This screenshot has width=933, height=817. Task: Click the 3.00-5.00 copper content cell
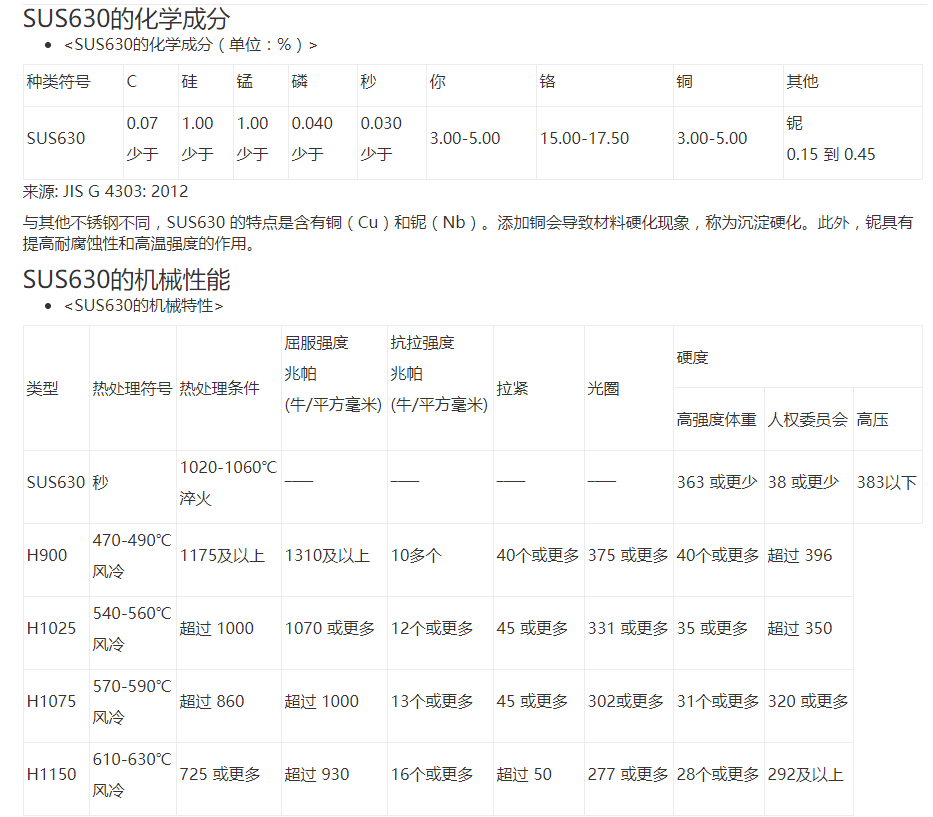[713, 138]
